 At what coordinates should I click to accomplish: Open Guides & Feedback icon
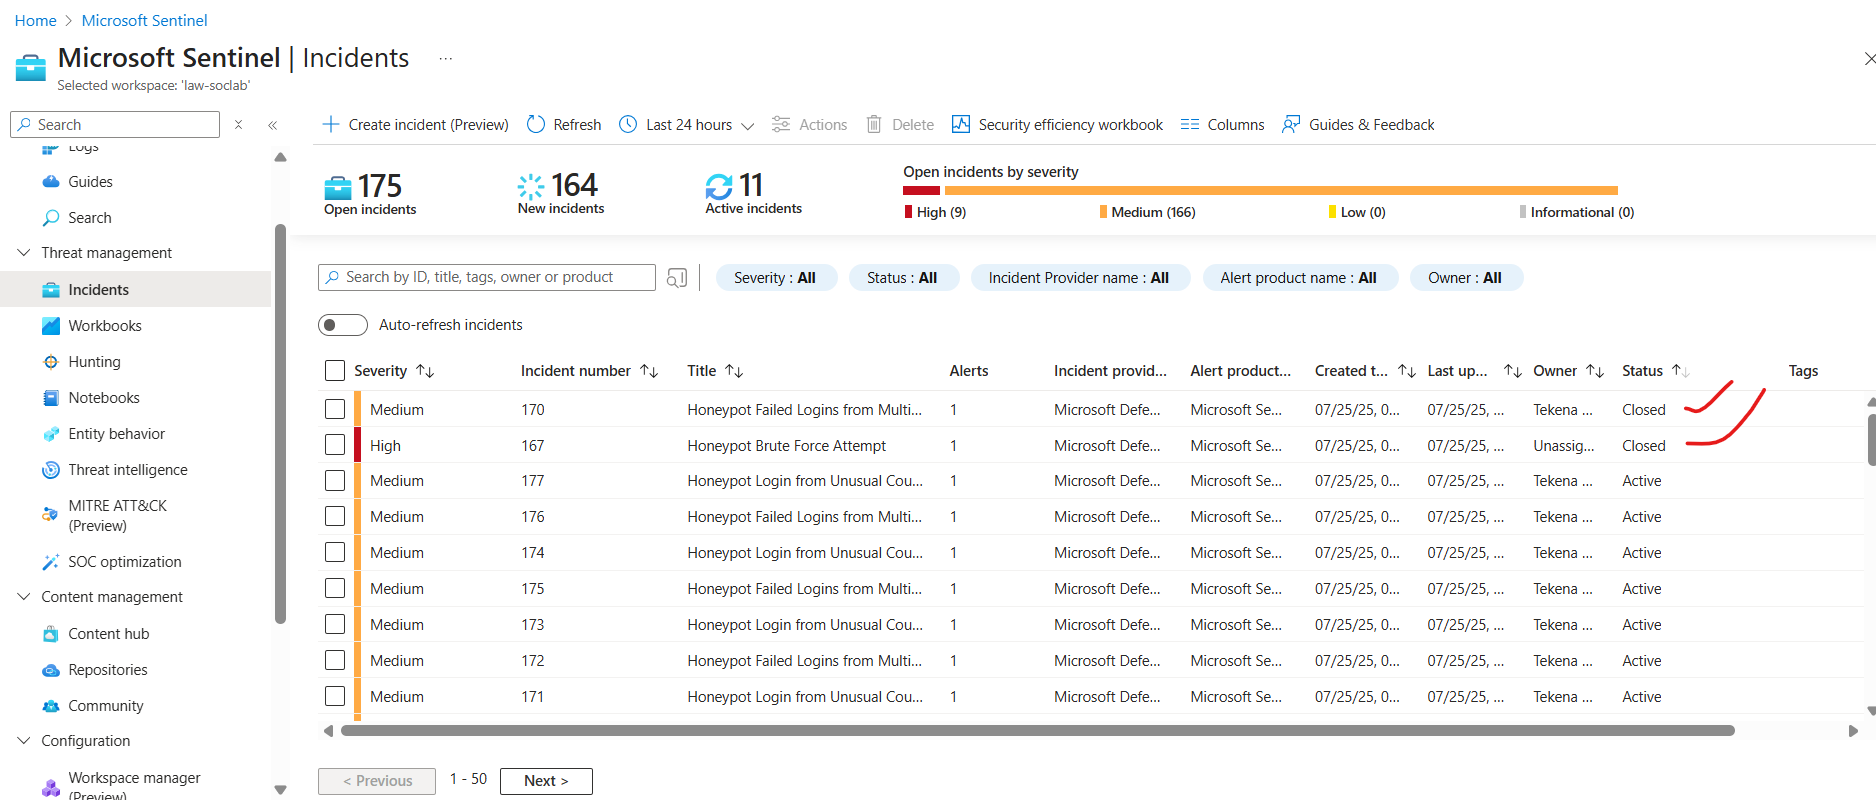click(x=1291, y=124)
